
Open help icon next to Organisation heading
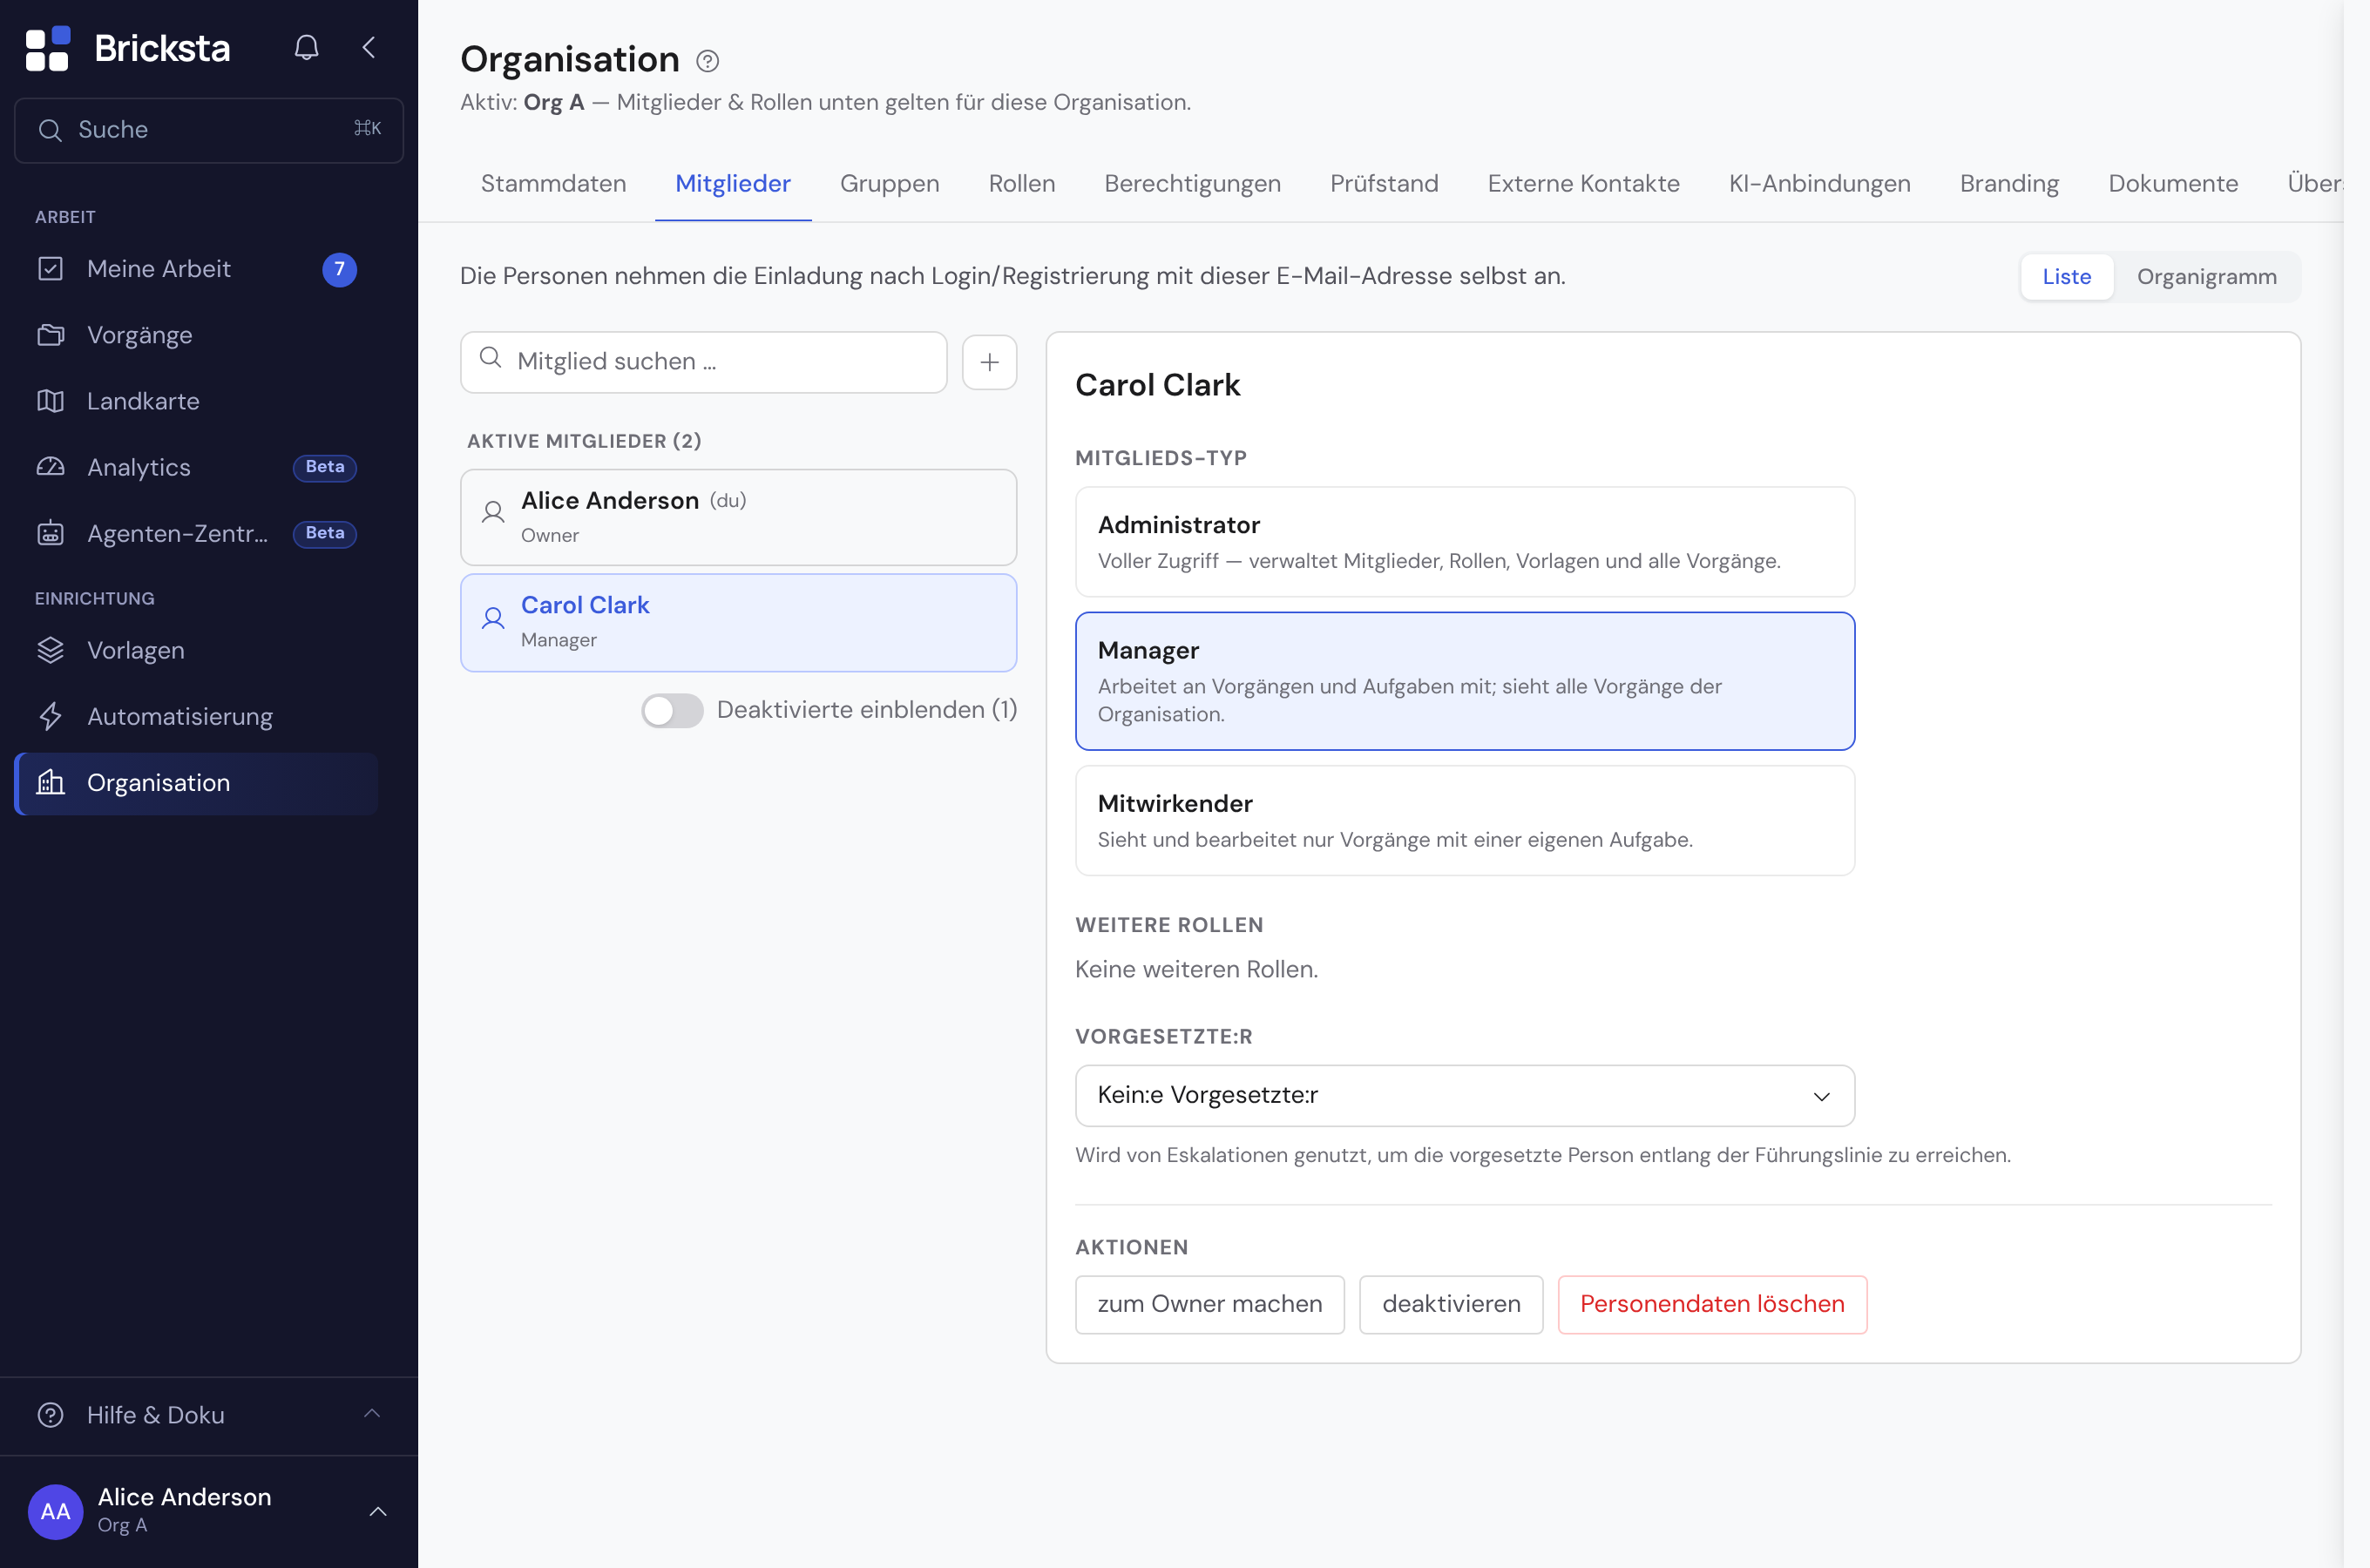point(707,61)
